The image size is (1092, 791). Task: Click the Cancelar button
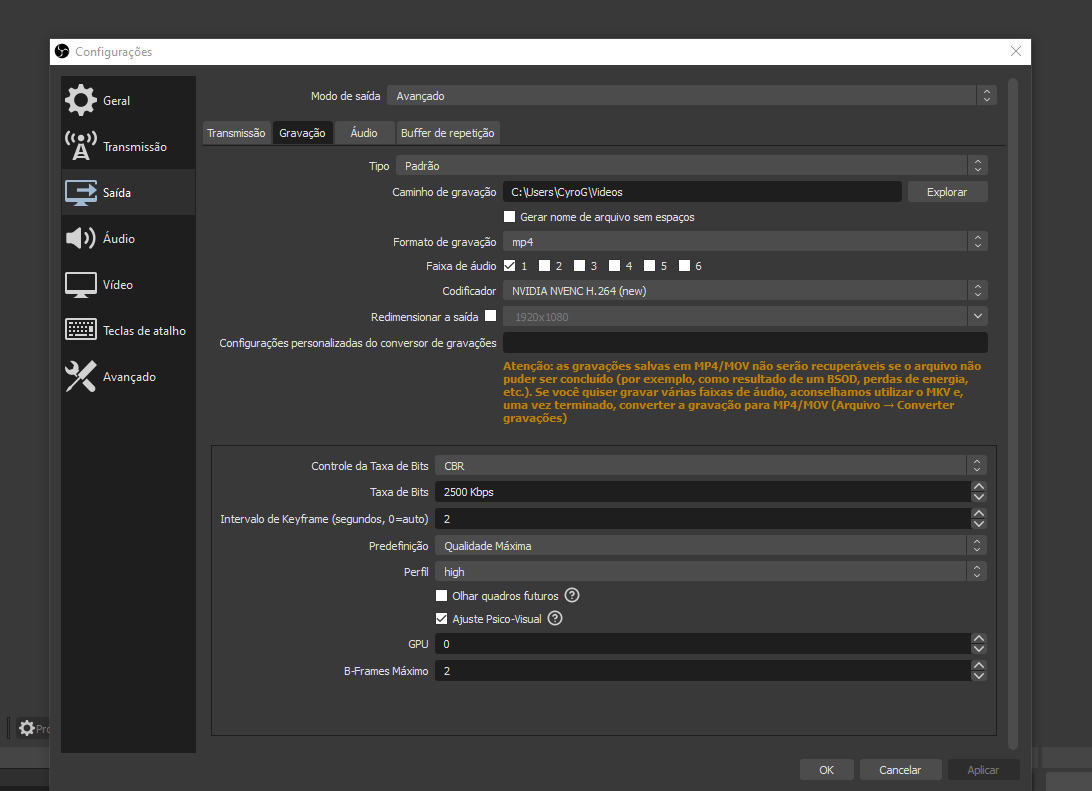900,769
